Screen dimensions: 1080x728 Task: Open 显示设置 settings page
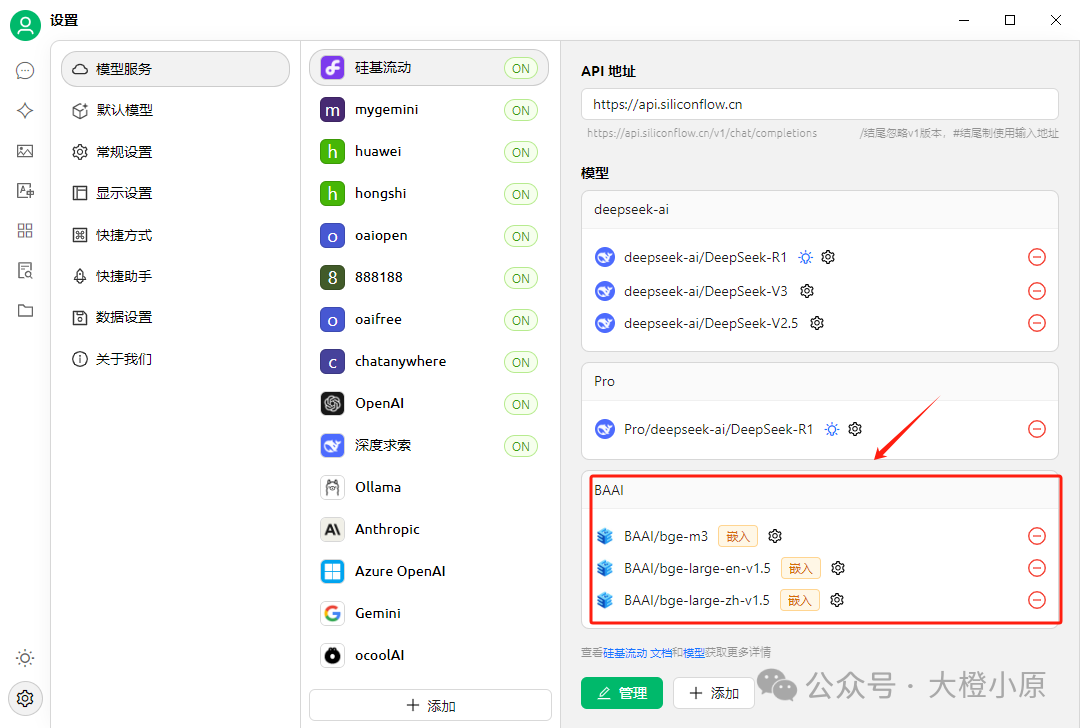click(x=176, y=193)
